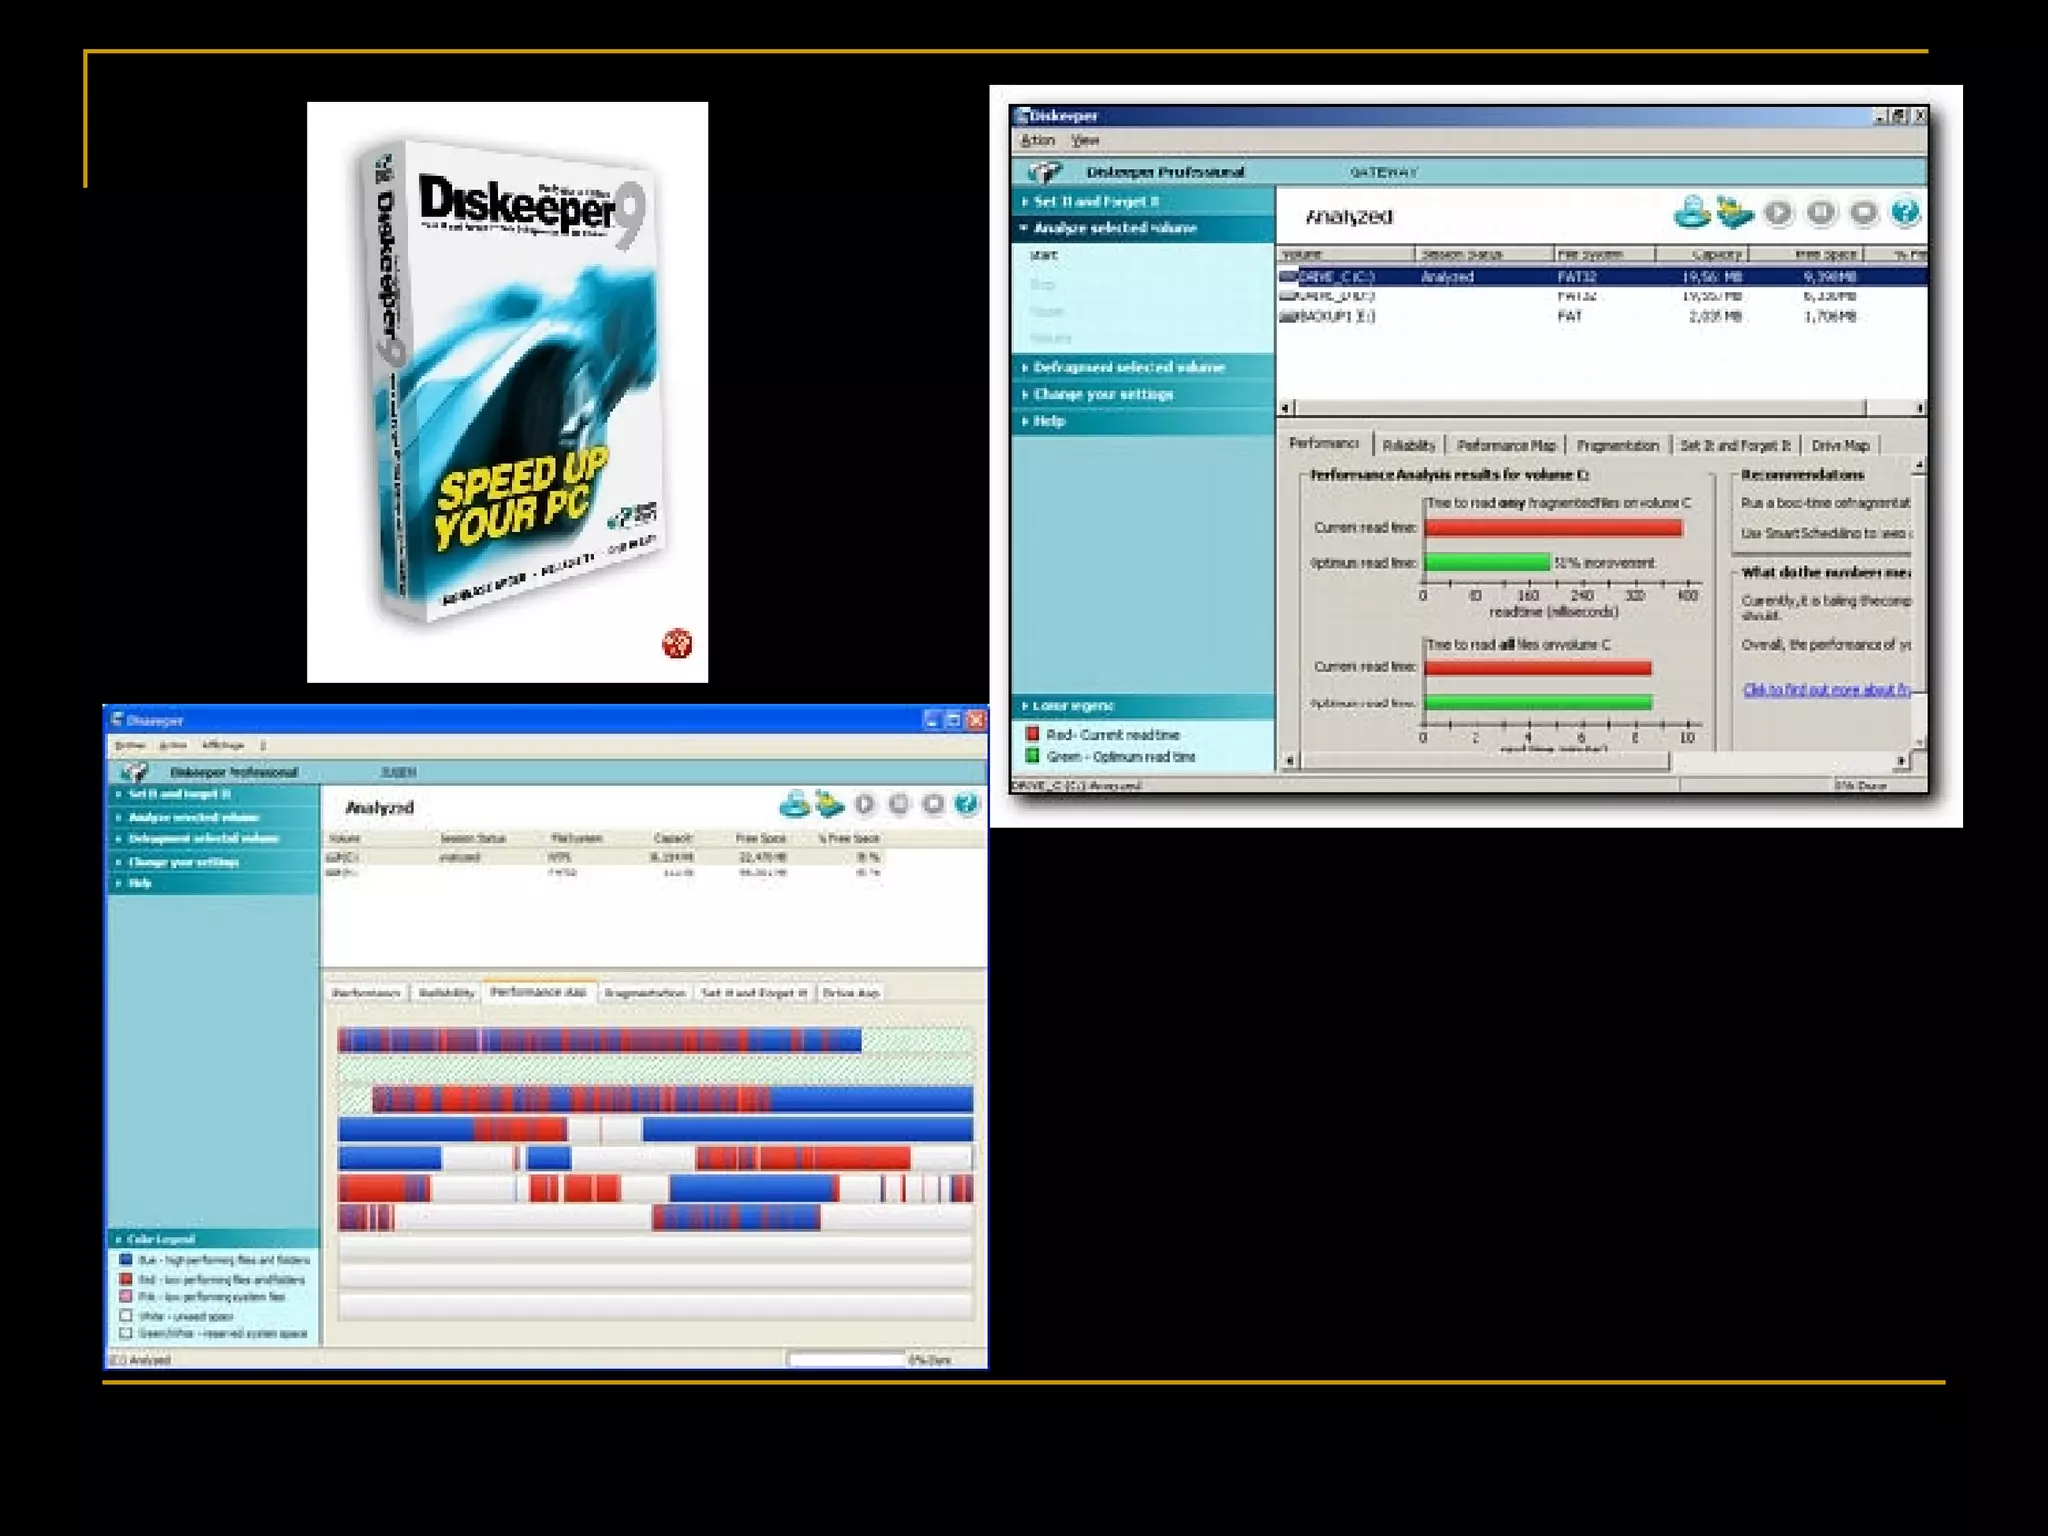This screenshot has height=1536, width=2048.
Task: Switch to Fragmentation tab in upper-right window
Action: tap(1617, 445)
